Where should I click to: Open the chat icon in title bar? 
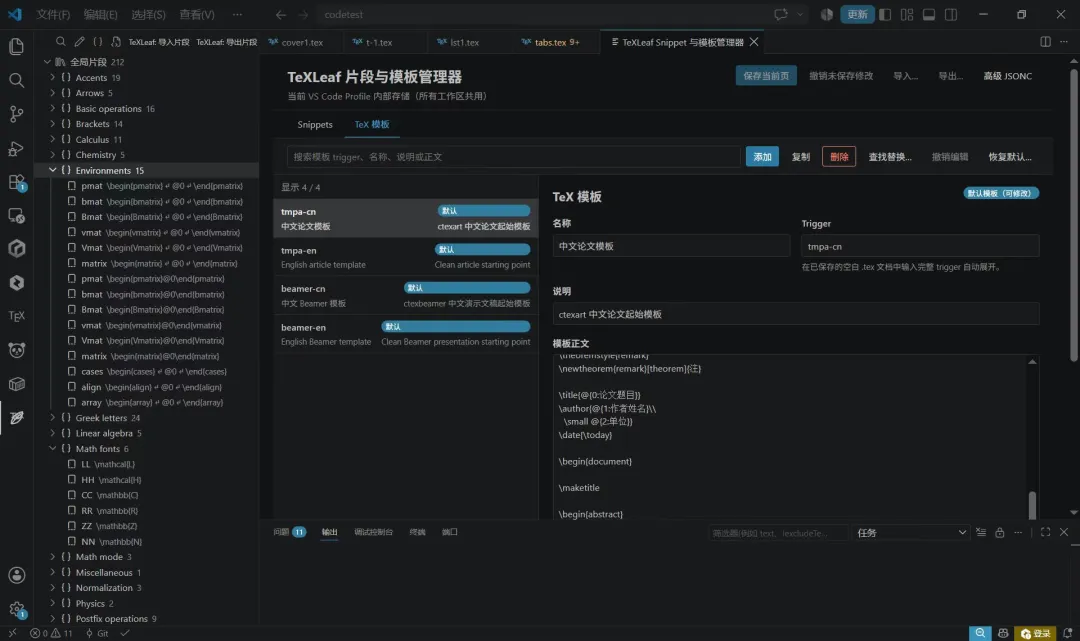780,14
